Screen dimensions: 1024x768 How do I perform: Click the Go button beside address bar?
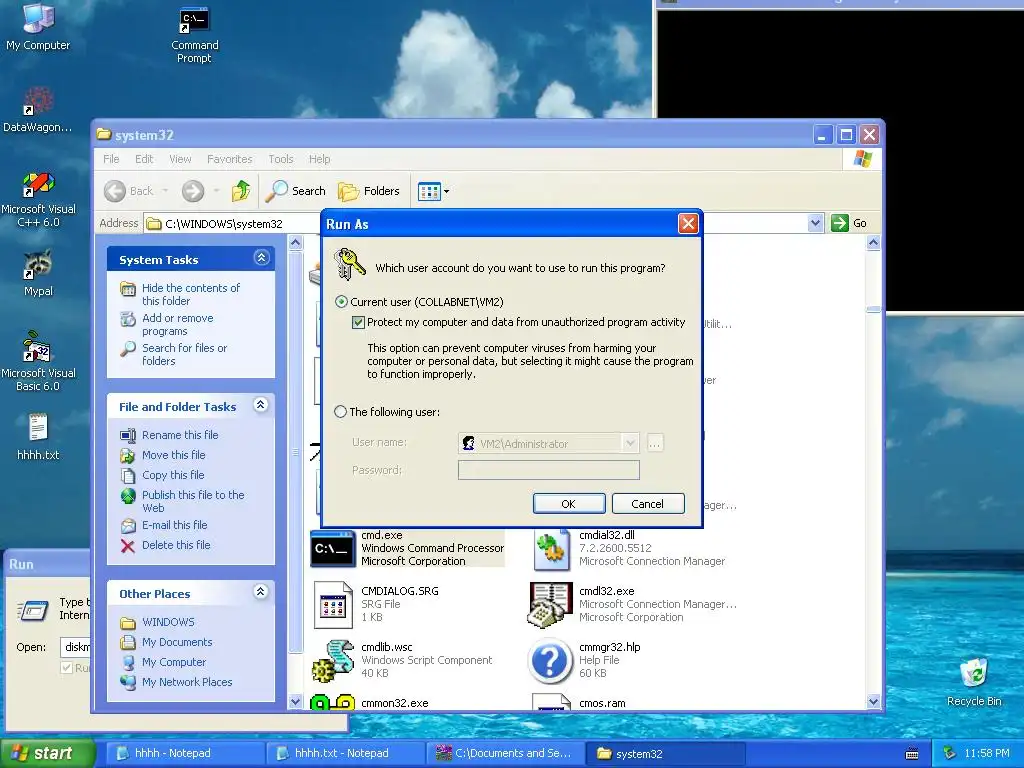(850, 223)
